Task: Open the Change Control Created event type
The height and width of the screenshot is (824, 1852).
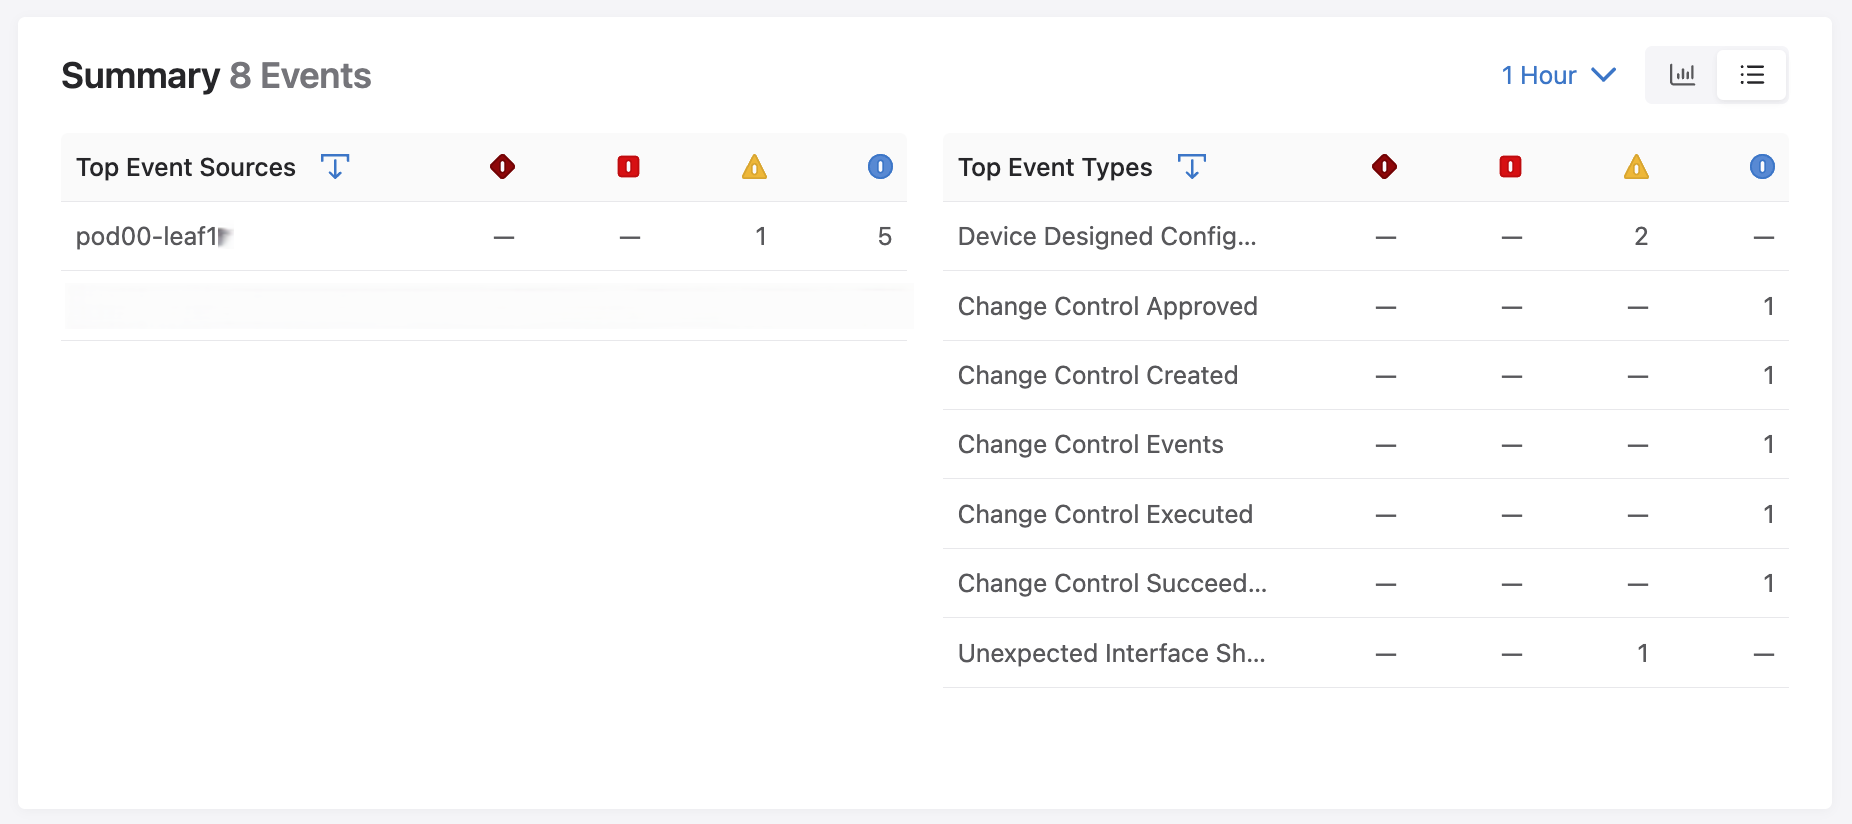Action: 1098,375
